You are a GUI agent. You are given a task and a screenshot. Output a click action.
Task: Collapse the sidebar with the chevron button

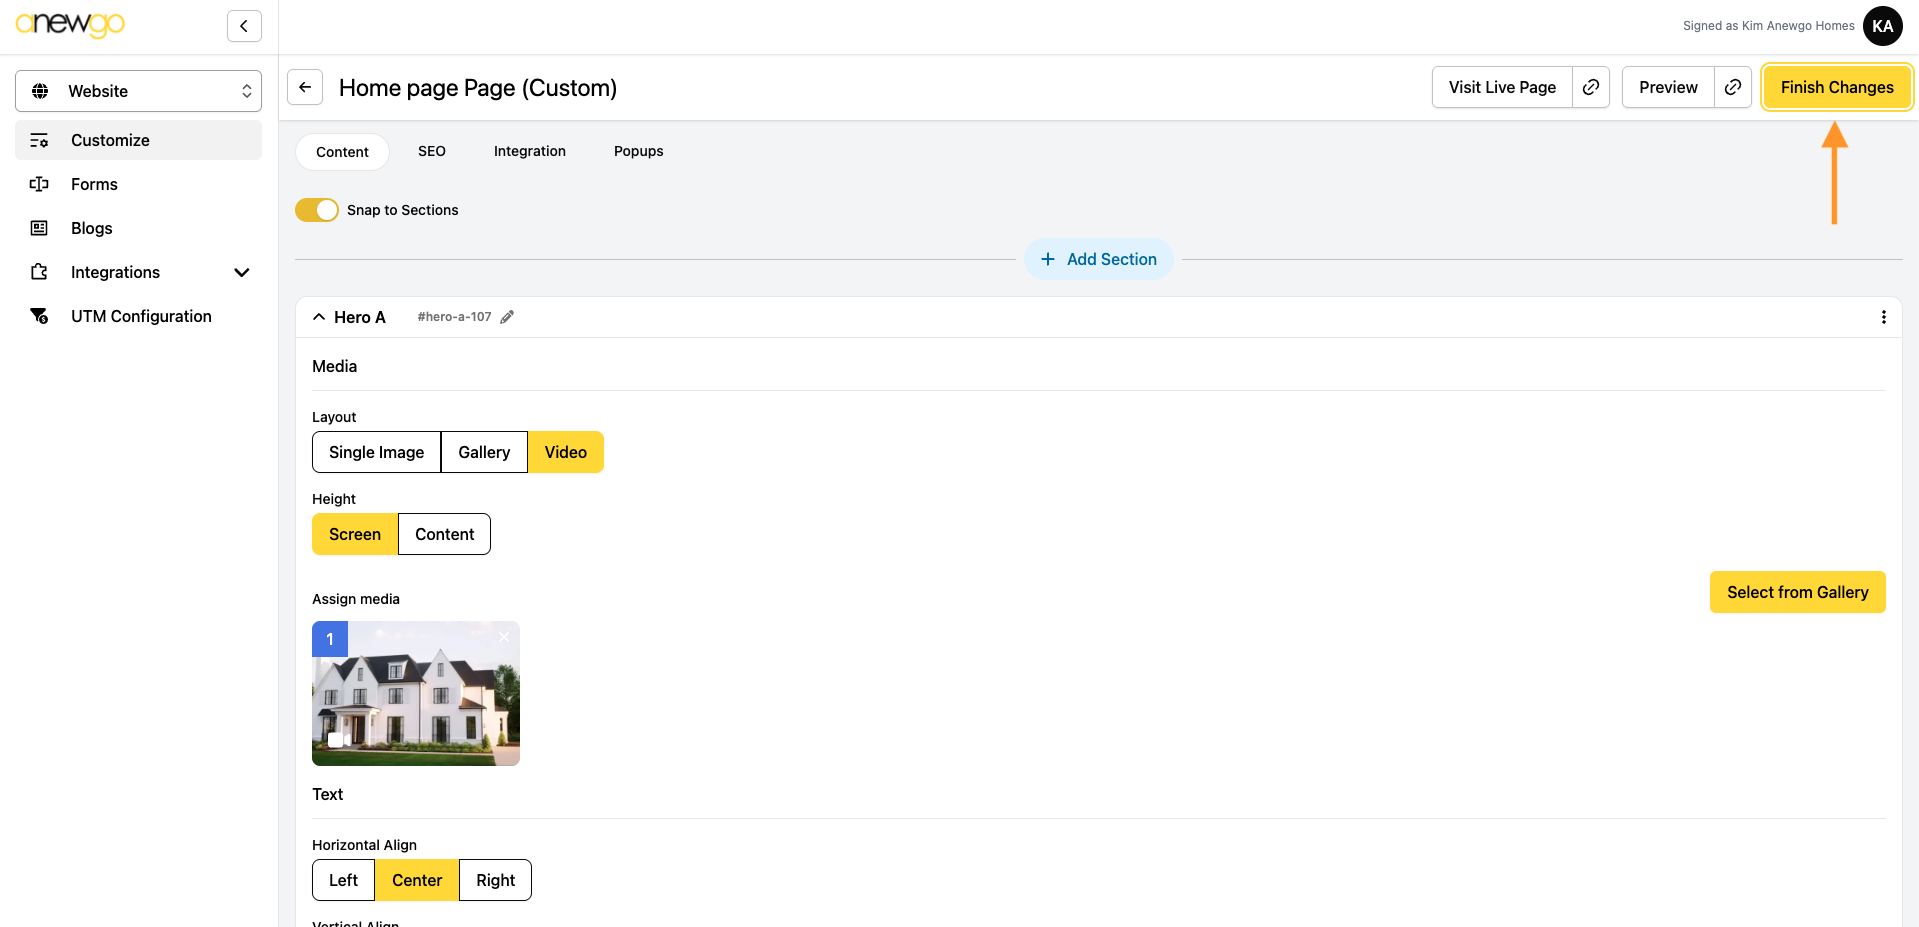[x=244, y=26]
